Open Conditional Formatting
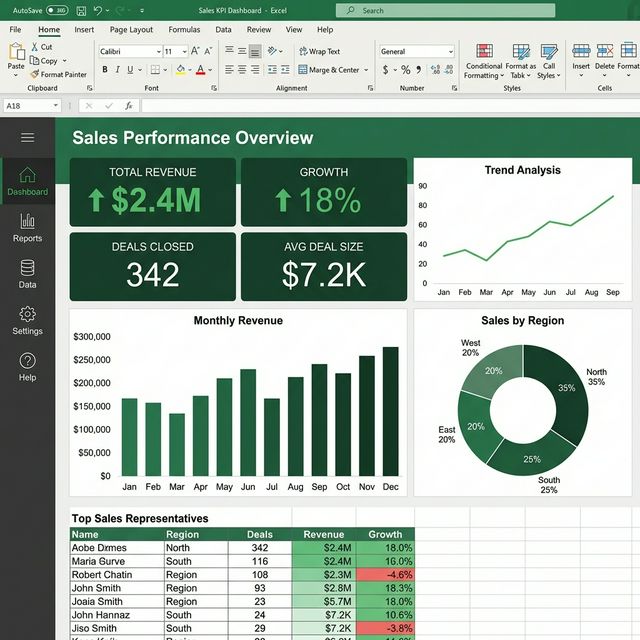The height and width of the screenshot is (640, 640). pyautogui.click(x=484, y=61)
